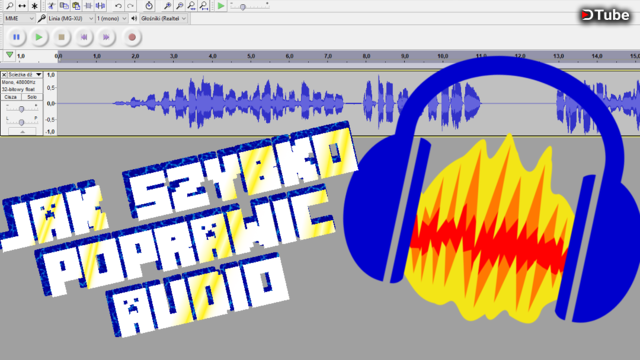The width and height of the screenshot is (640, 360).
Task: Open the Linia recording device dropdown
Action: click(71, 18)
